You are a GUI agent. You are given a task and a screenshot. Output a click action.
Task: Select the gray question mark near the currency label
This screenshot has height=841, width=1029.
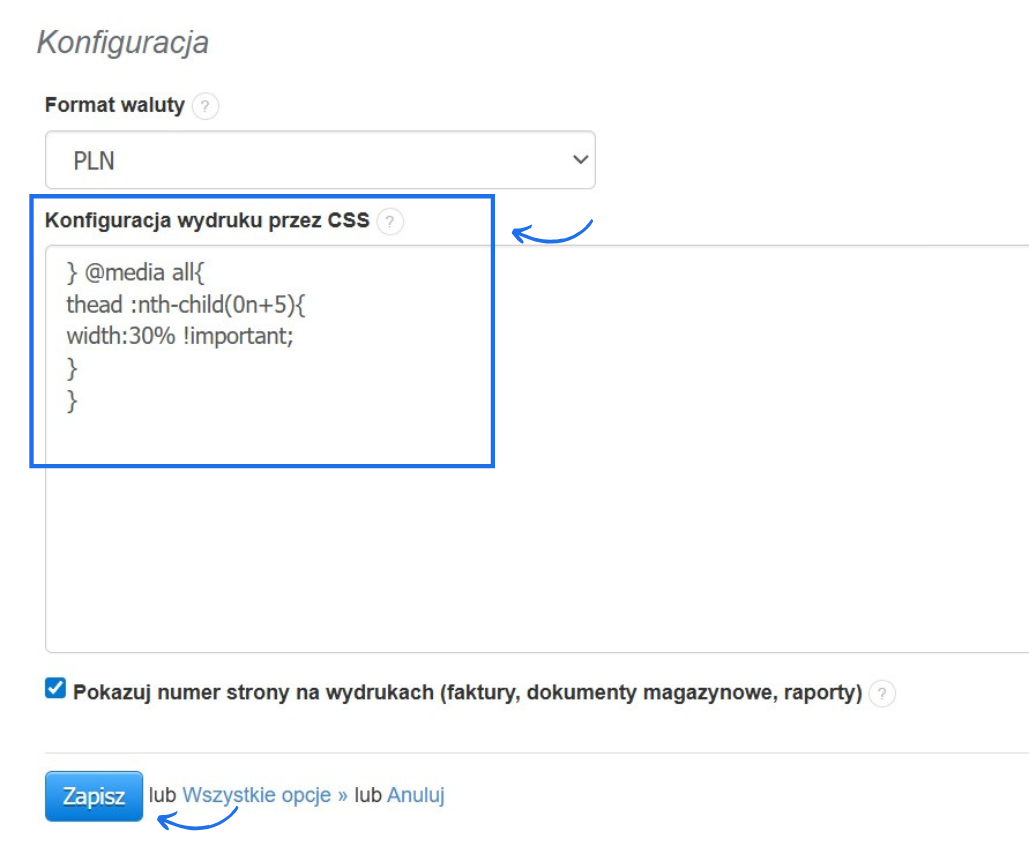(206, 106)
